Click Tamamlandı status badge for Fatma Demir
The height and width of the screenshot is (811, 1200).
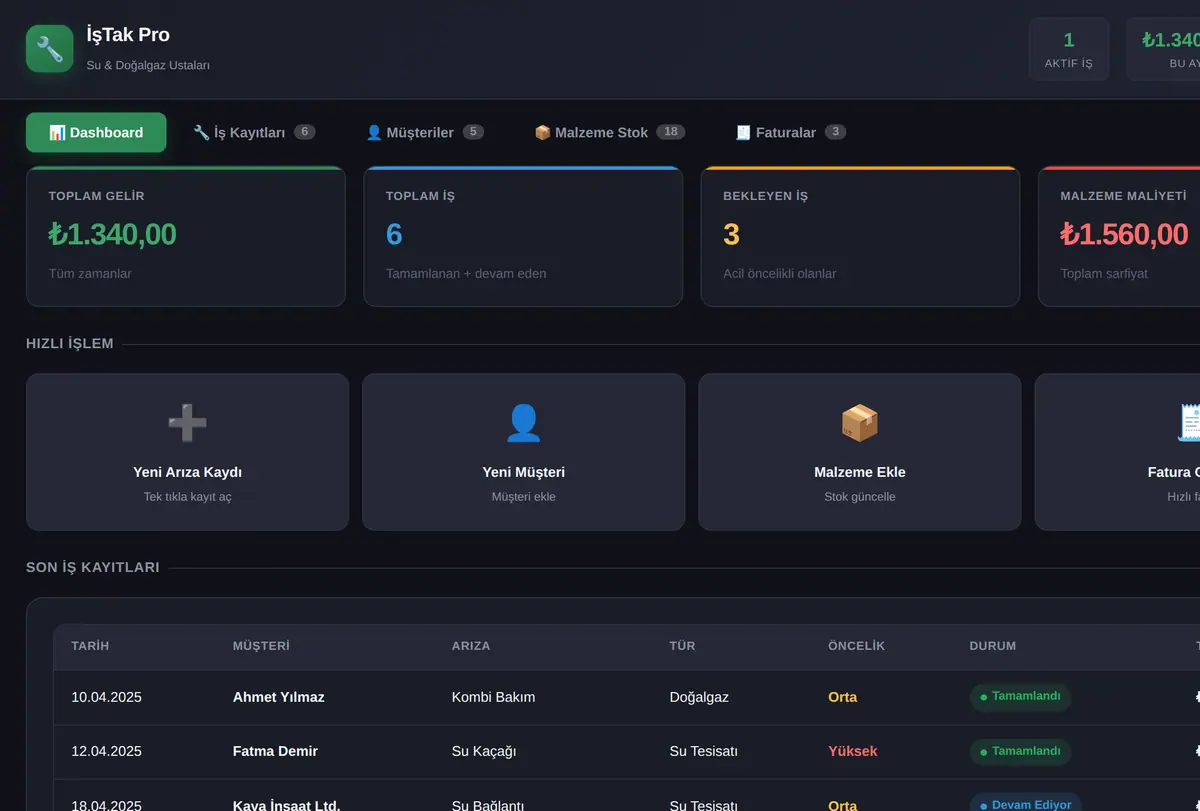point(1020,751)
